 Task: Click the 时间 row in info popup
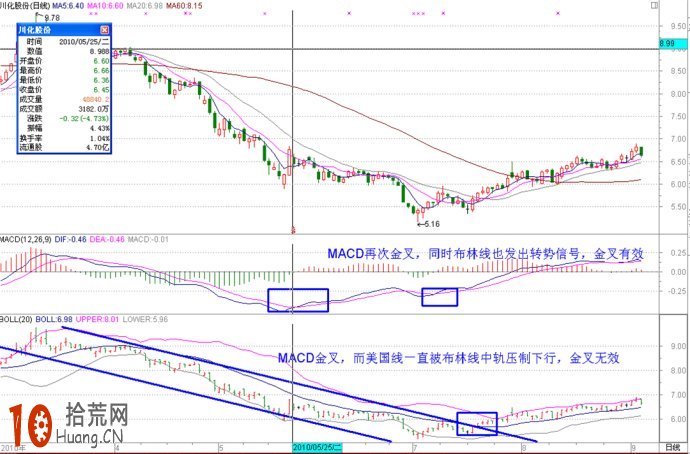coord(64,42)
